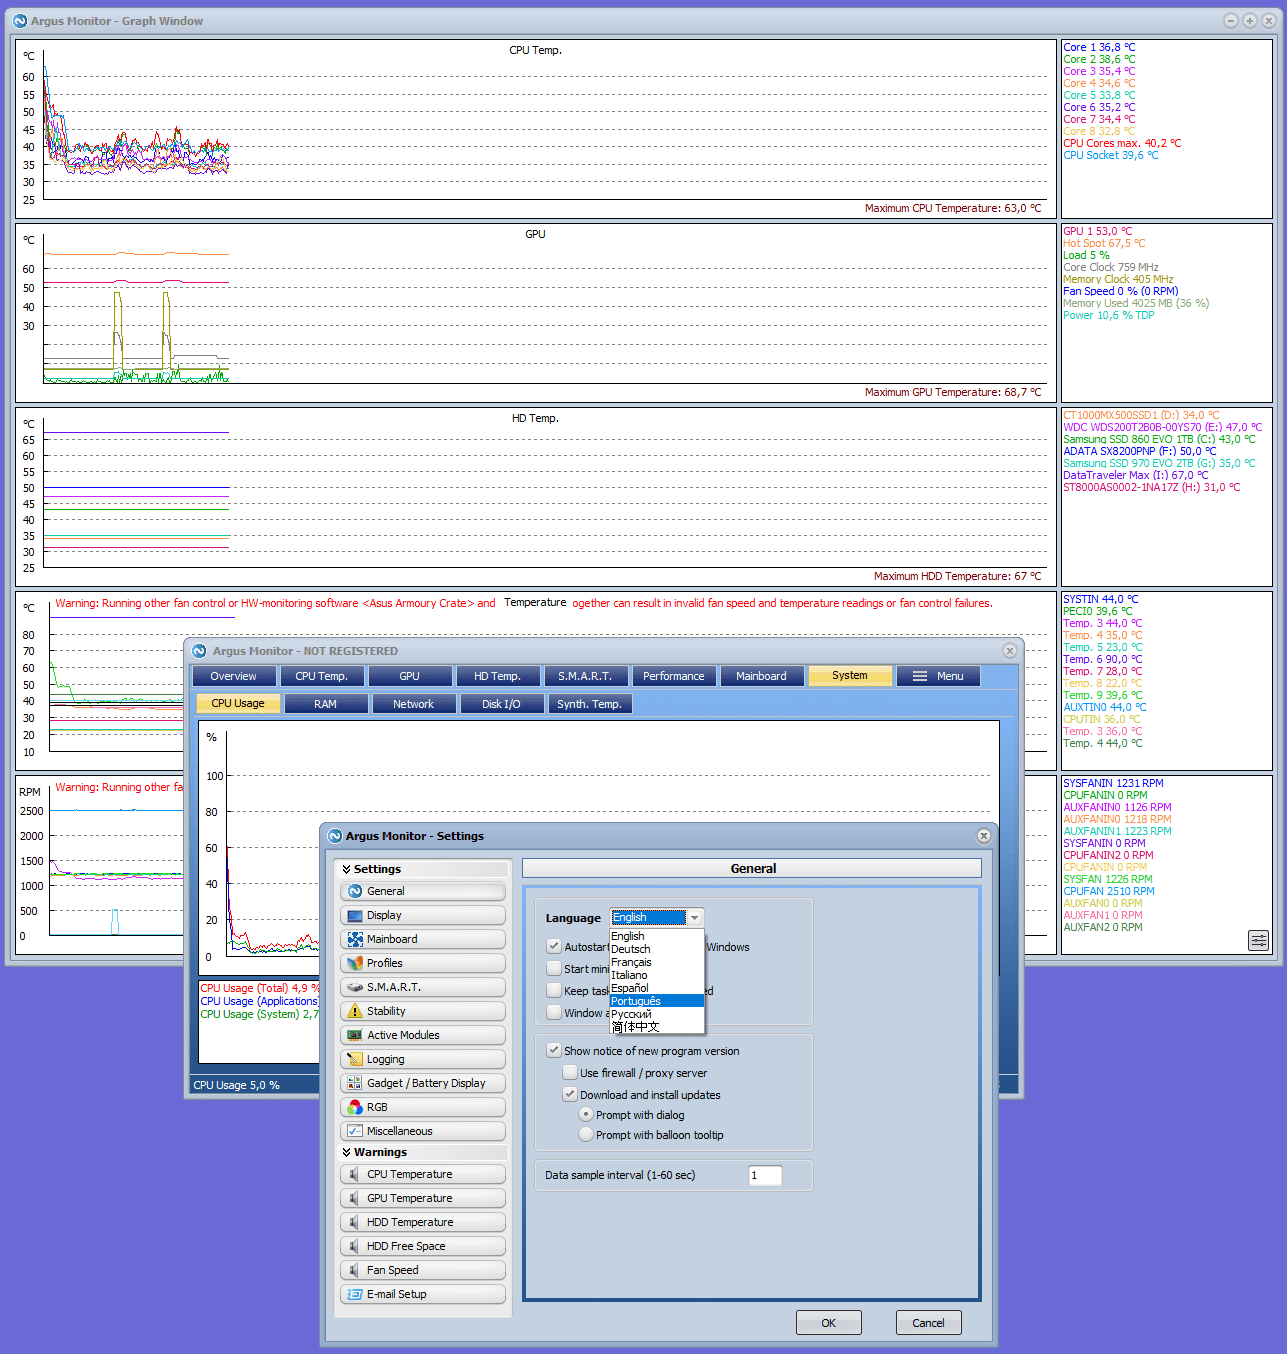Viewport: 1287px width, 1354px height.
Task: Open graph settings icon in fan panel
Action: pyautogui.click(x=1258, y=940)
